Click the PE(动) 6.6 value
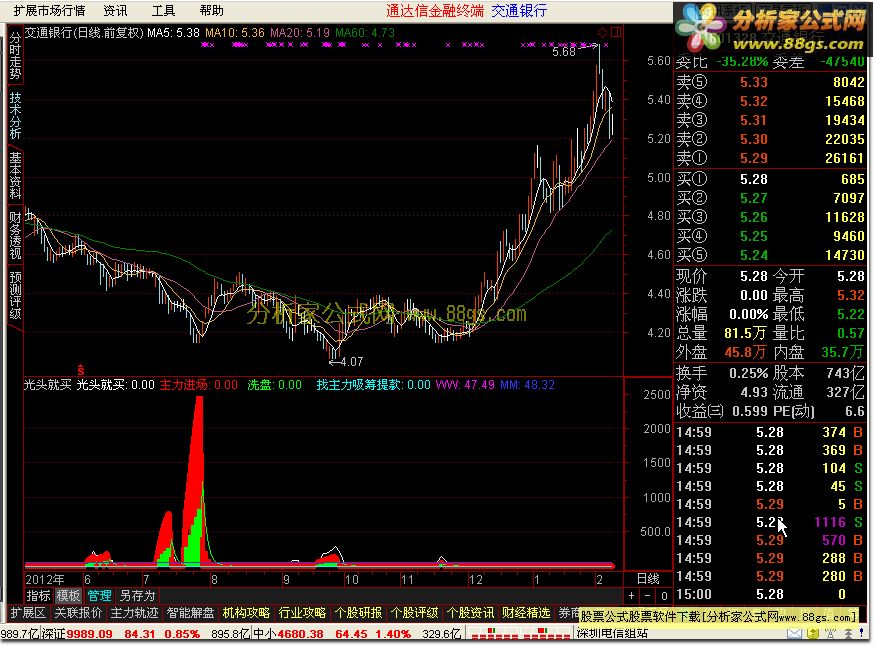Image resolution: width=875 pixels, height=646 pixels. [854, 411]
